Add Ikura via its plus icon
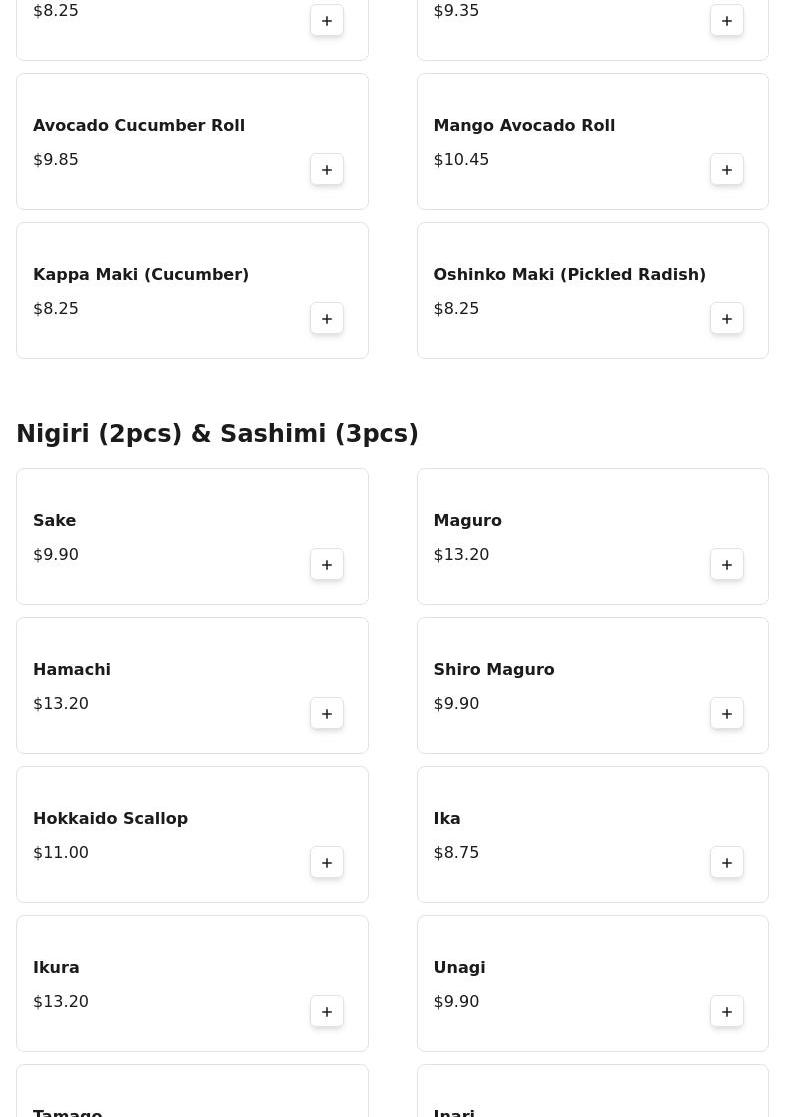This screenshot has width=785, height=1117. pos(327,1012)
